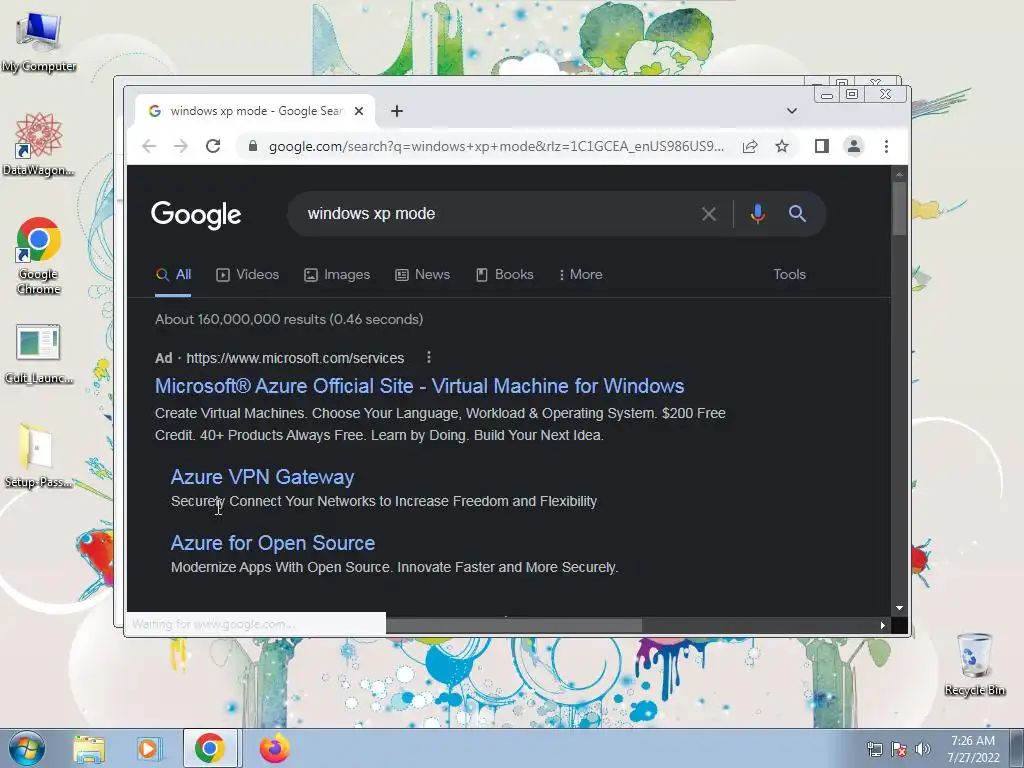Click the Show desktop strip
Viewport: 1024px width, 768px height.
tap(1018, 748)
